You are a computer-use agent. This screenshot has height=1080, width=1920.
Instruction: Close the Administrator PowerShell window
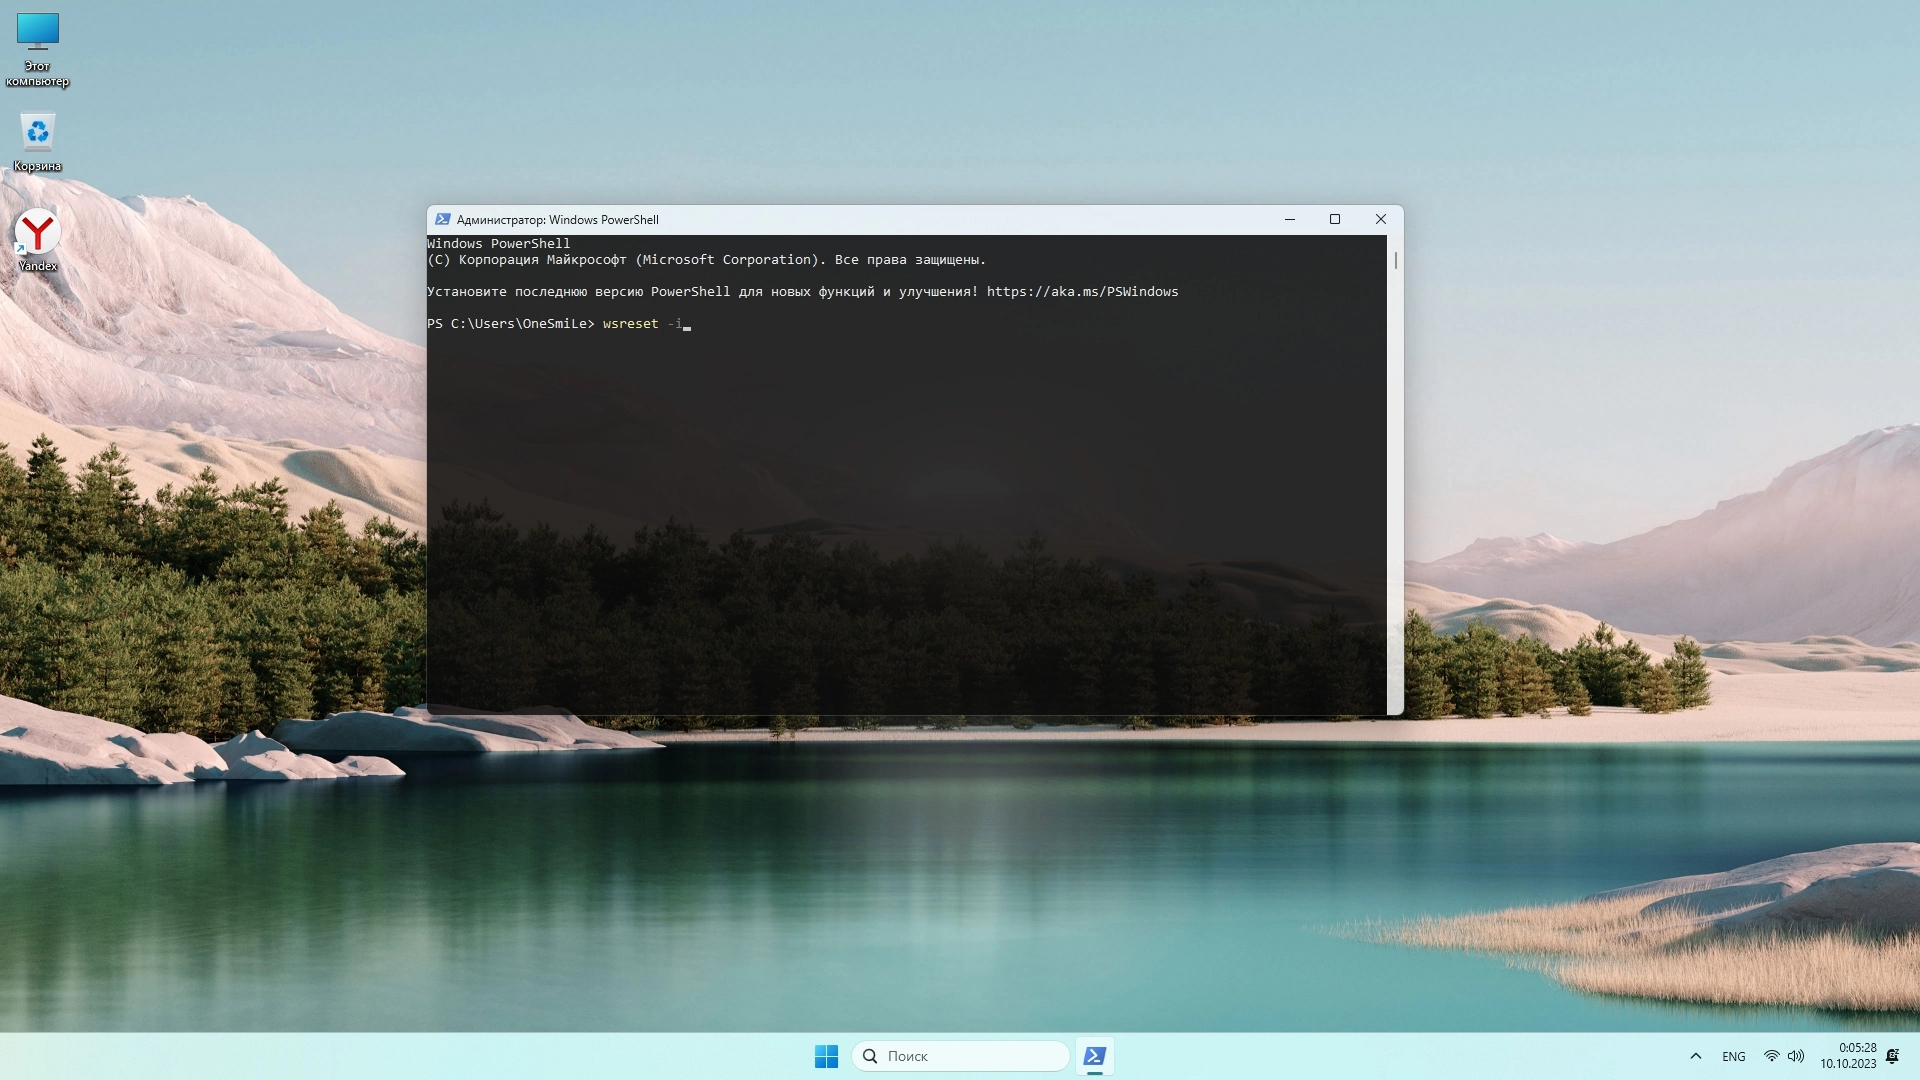pyautogui.click(x=1380, y=219)
